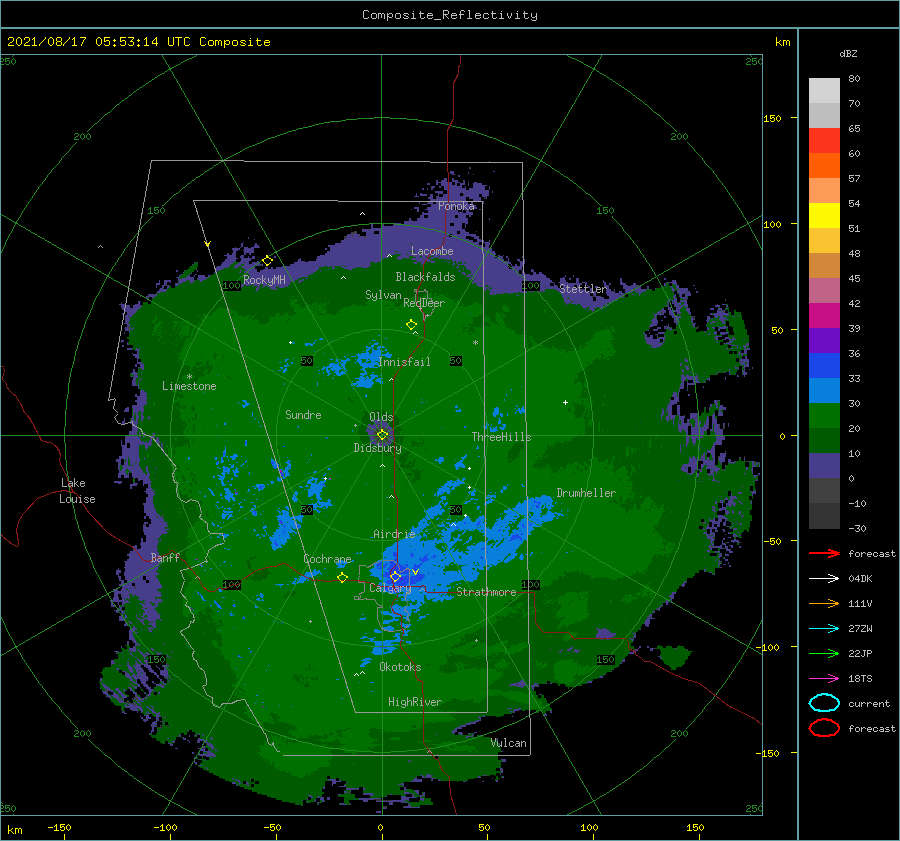Click the Blackfalds town label
This screenshot has height=841, width=900.
425,277
